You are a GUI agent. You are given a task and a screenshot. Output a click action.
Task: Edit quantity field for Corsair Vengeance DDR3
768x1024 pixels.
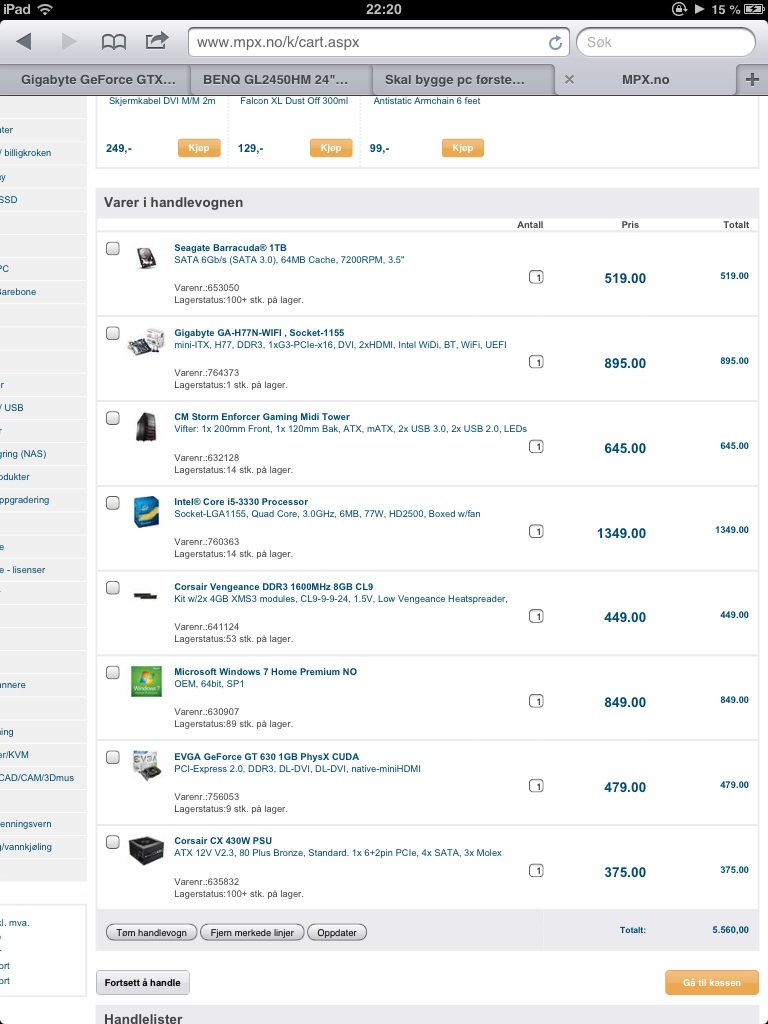[536, 616]
